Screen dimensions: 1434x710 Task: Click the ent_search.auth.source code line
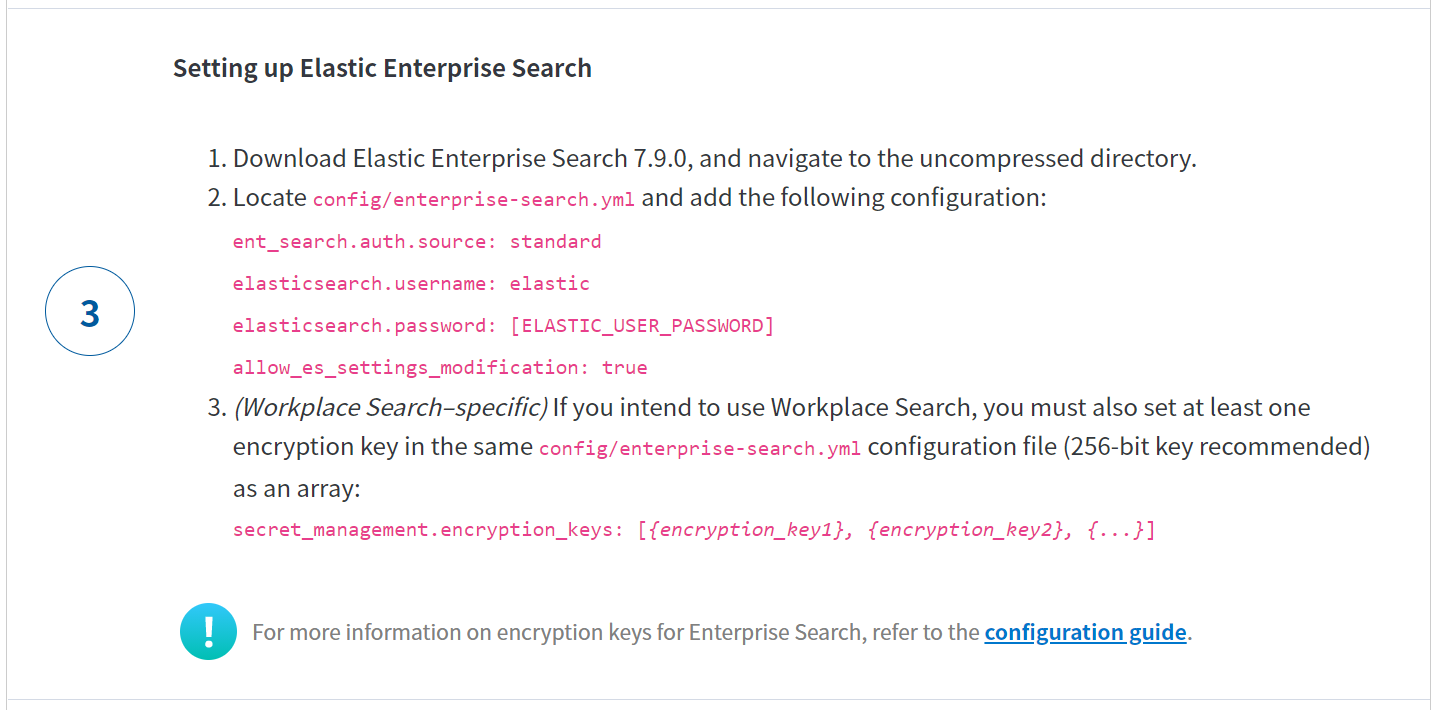(417, 242)
